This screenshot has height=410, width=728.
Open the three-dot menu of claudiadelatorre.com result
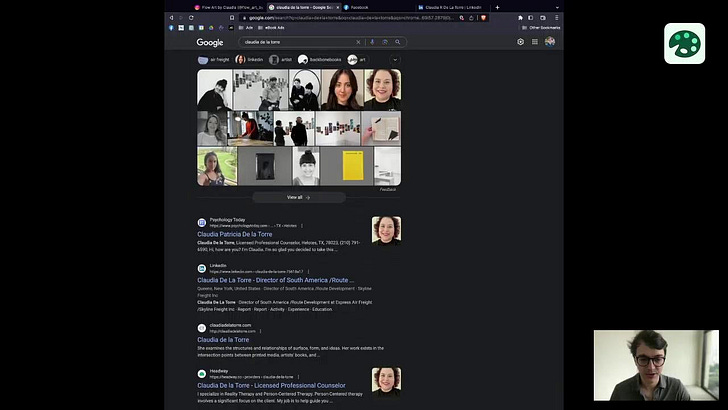(260, 331)
